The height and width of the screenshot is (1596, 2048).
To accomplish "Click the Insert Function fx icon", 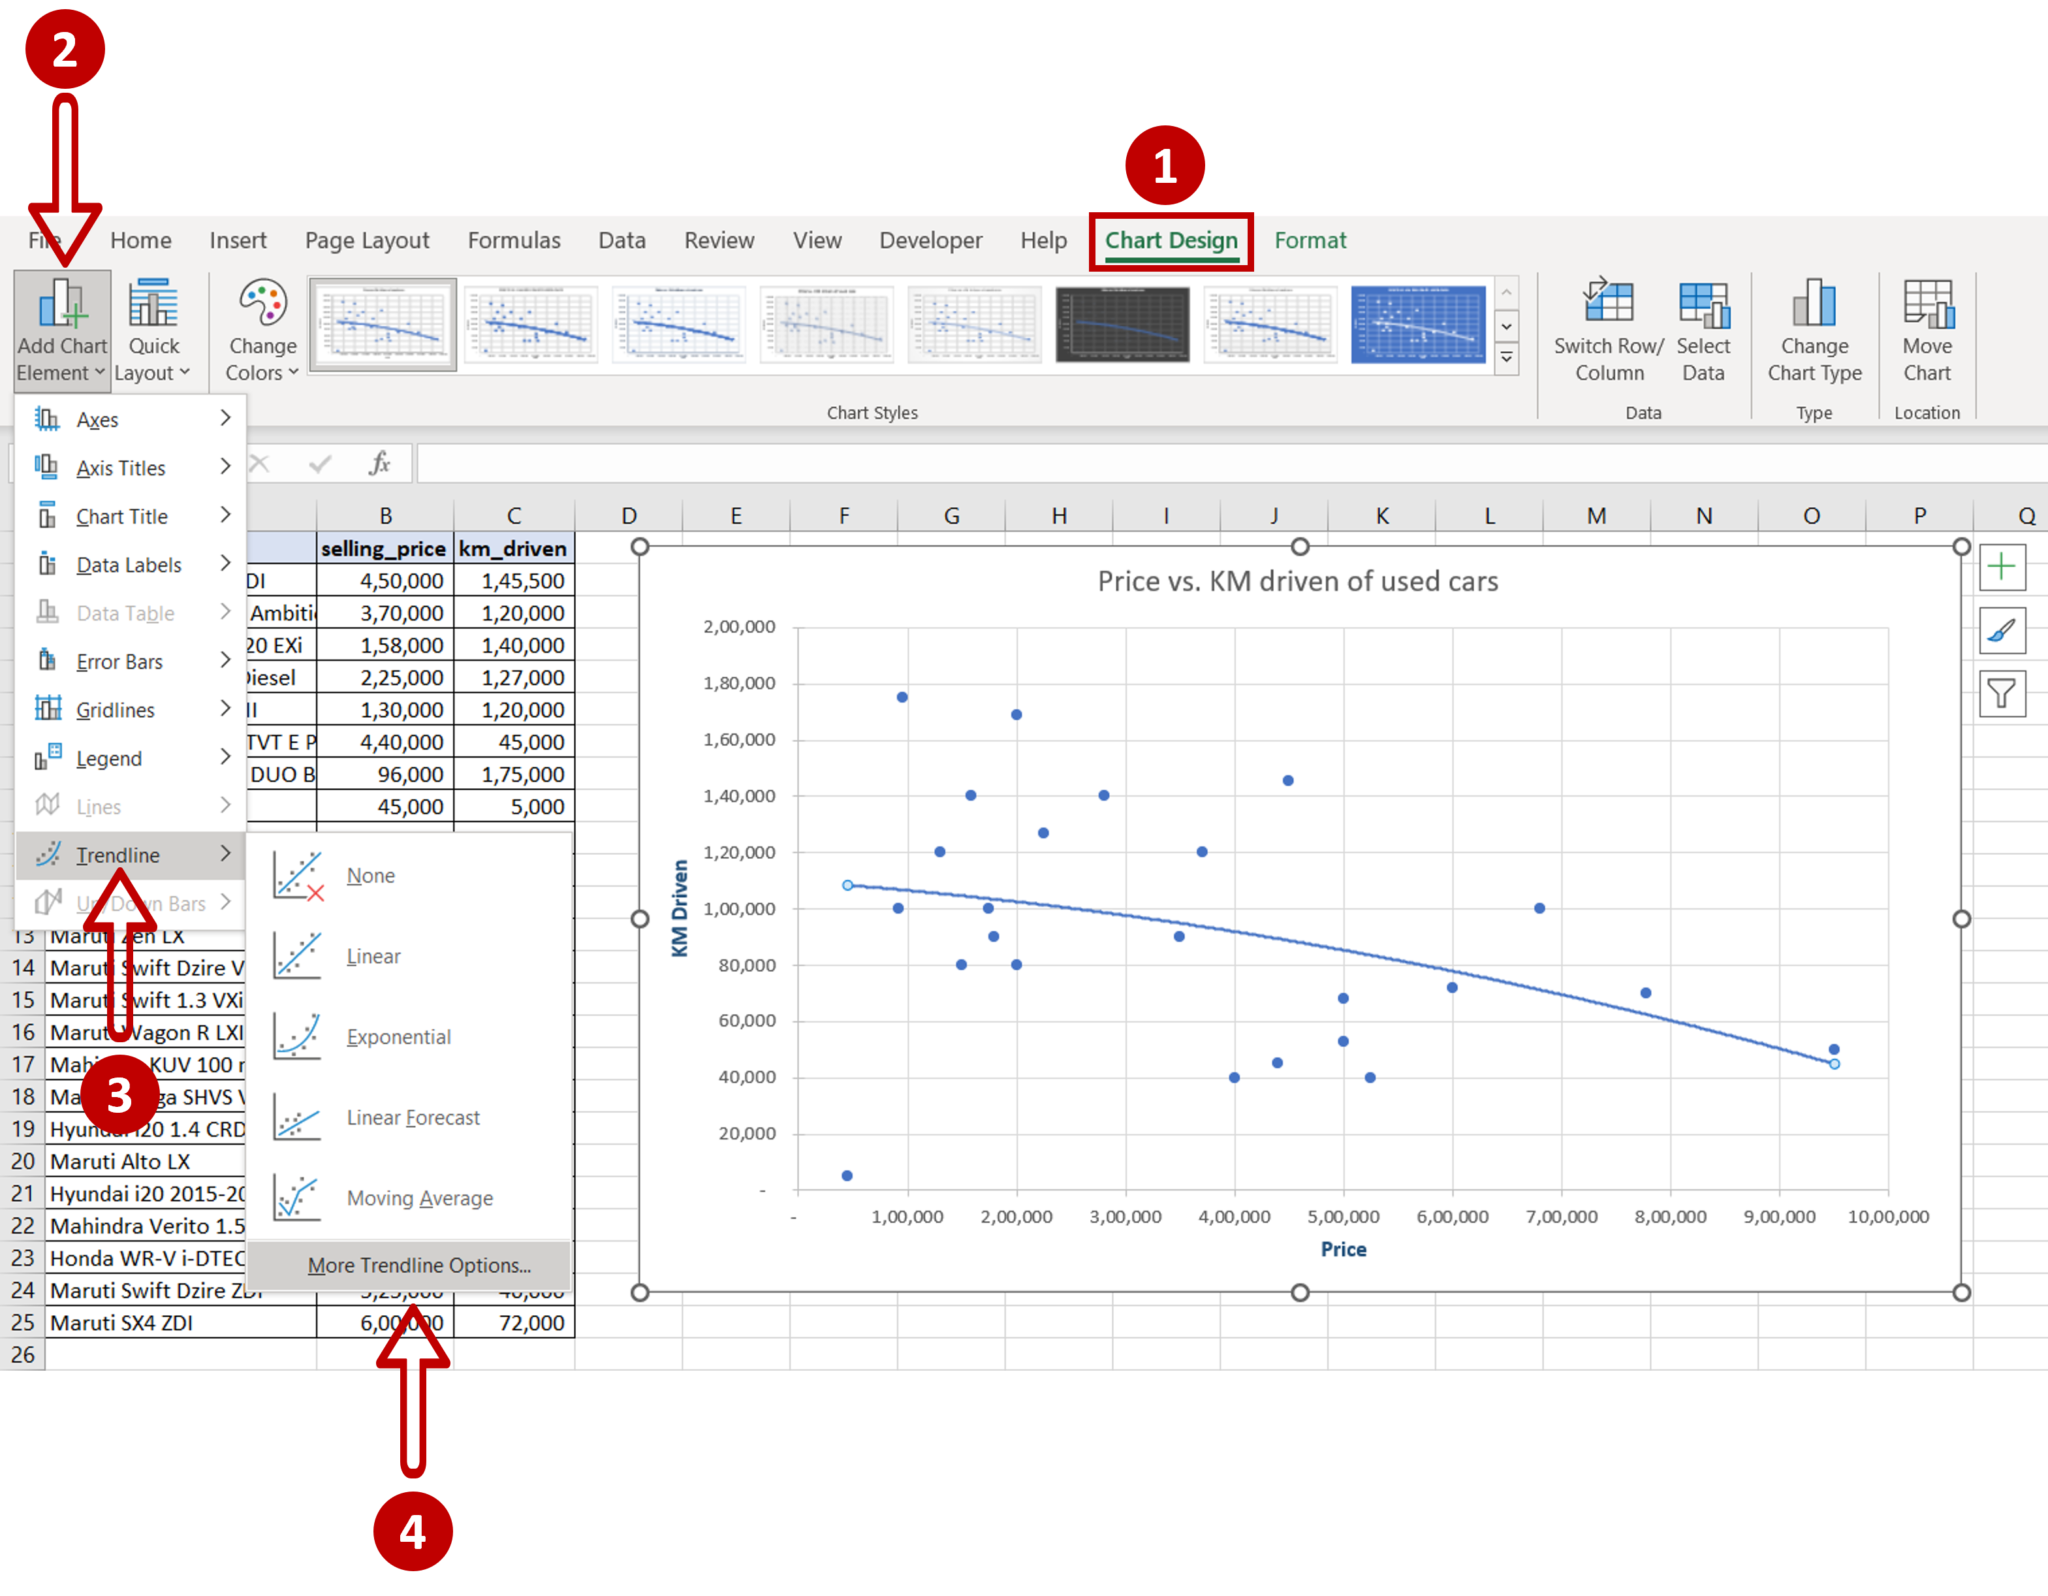I will (378, 463).
